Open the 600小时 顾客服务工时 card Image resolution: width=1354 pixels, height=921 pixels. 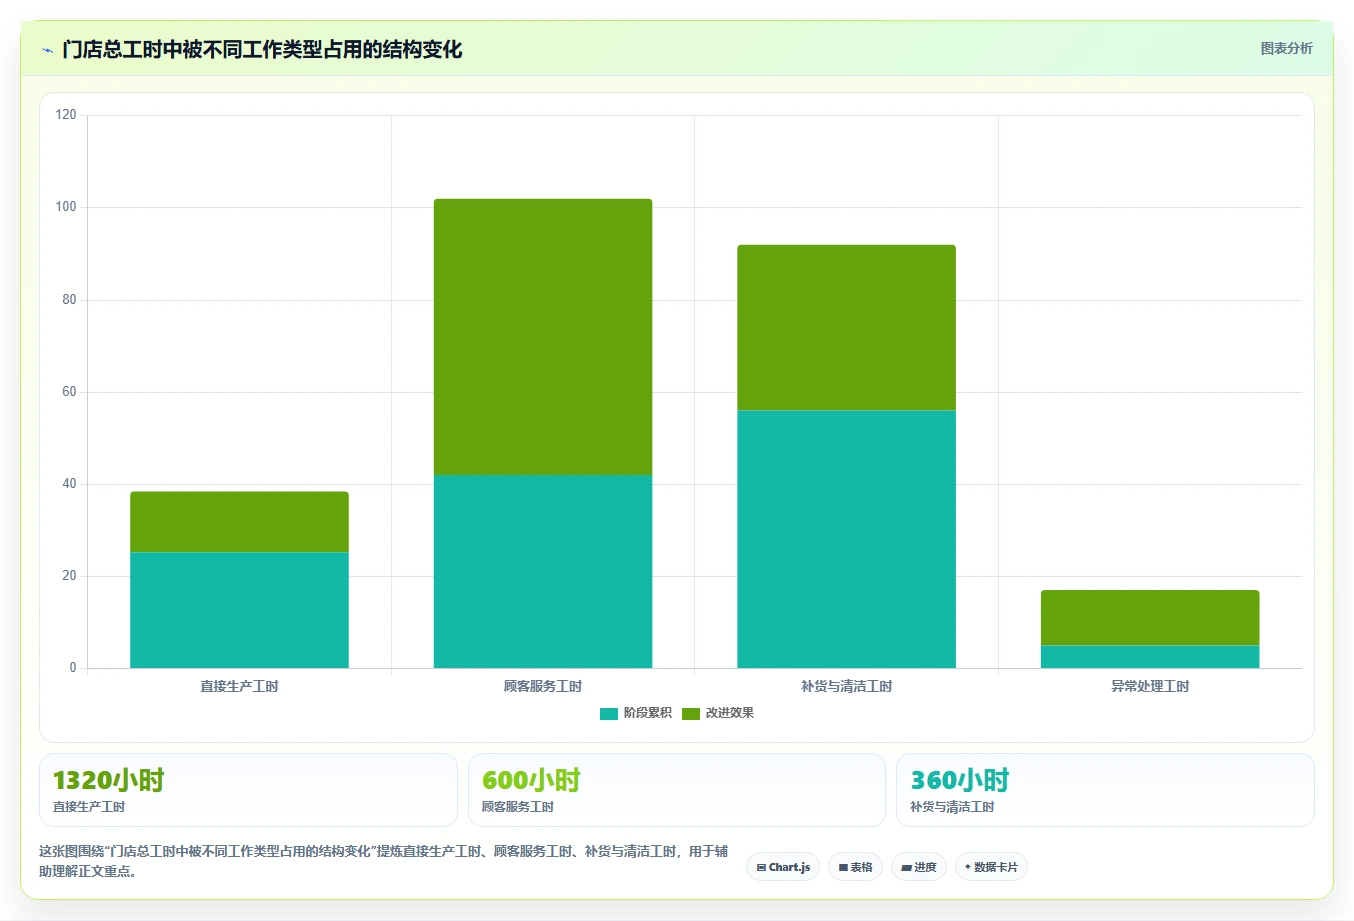[677, 790]
